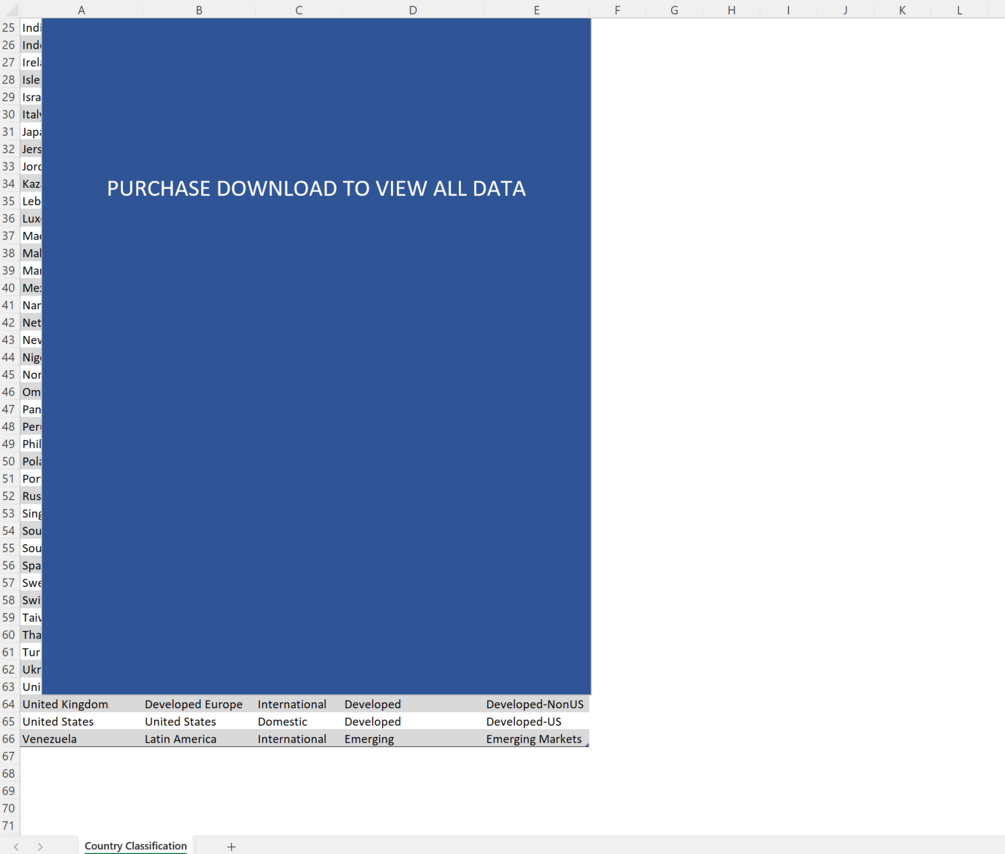Click the United States cell in column B

(199, 721)
